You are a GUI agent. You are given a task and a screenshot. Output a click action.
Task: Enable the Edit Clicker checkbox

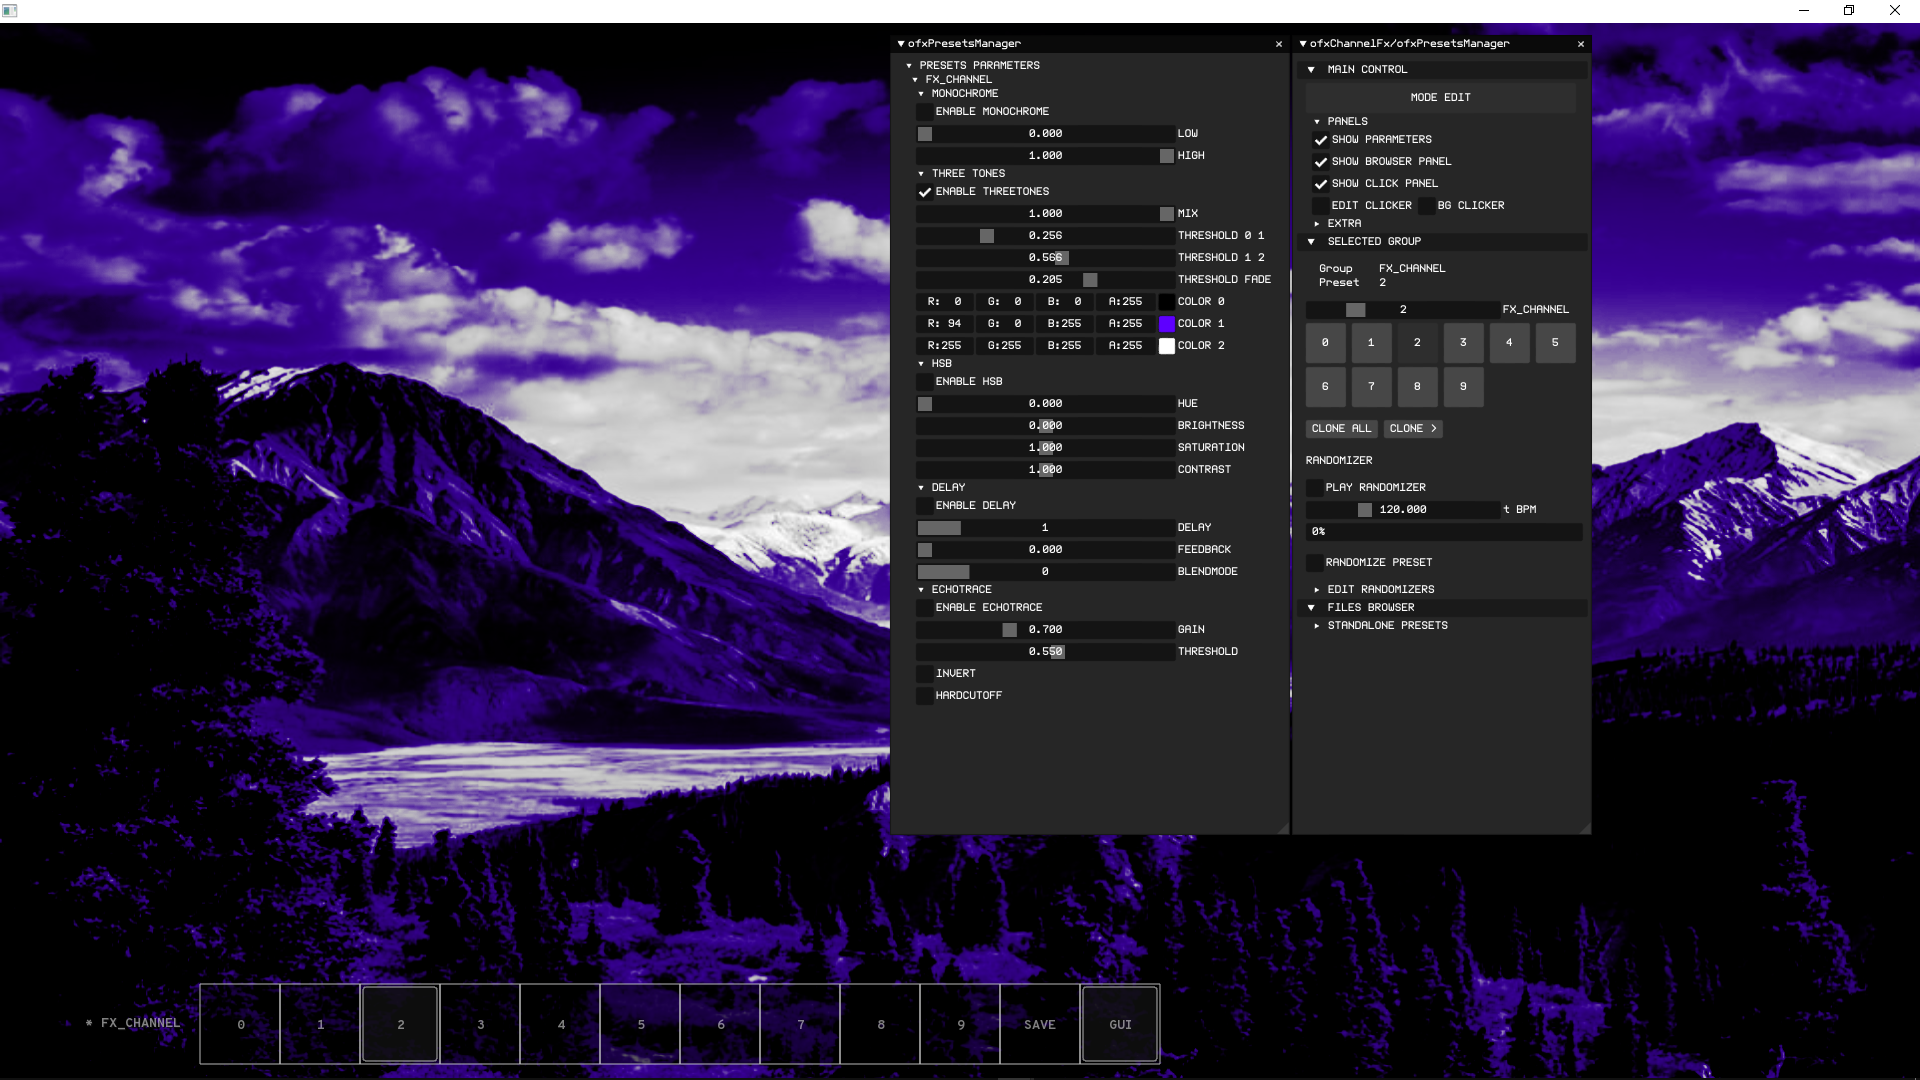tap(1321, 206)
